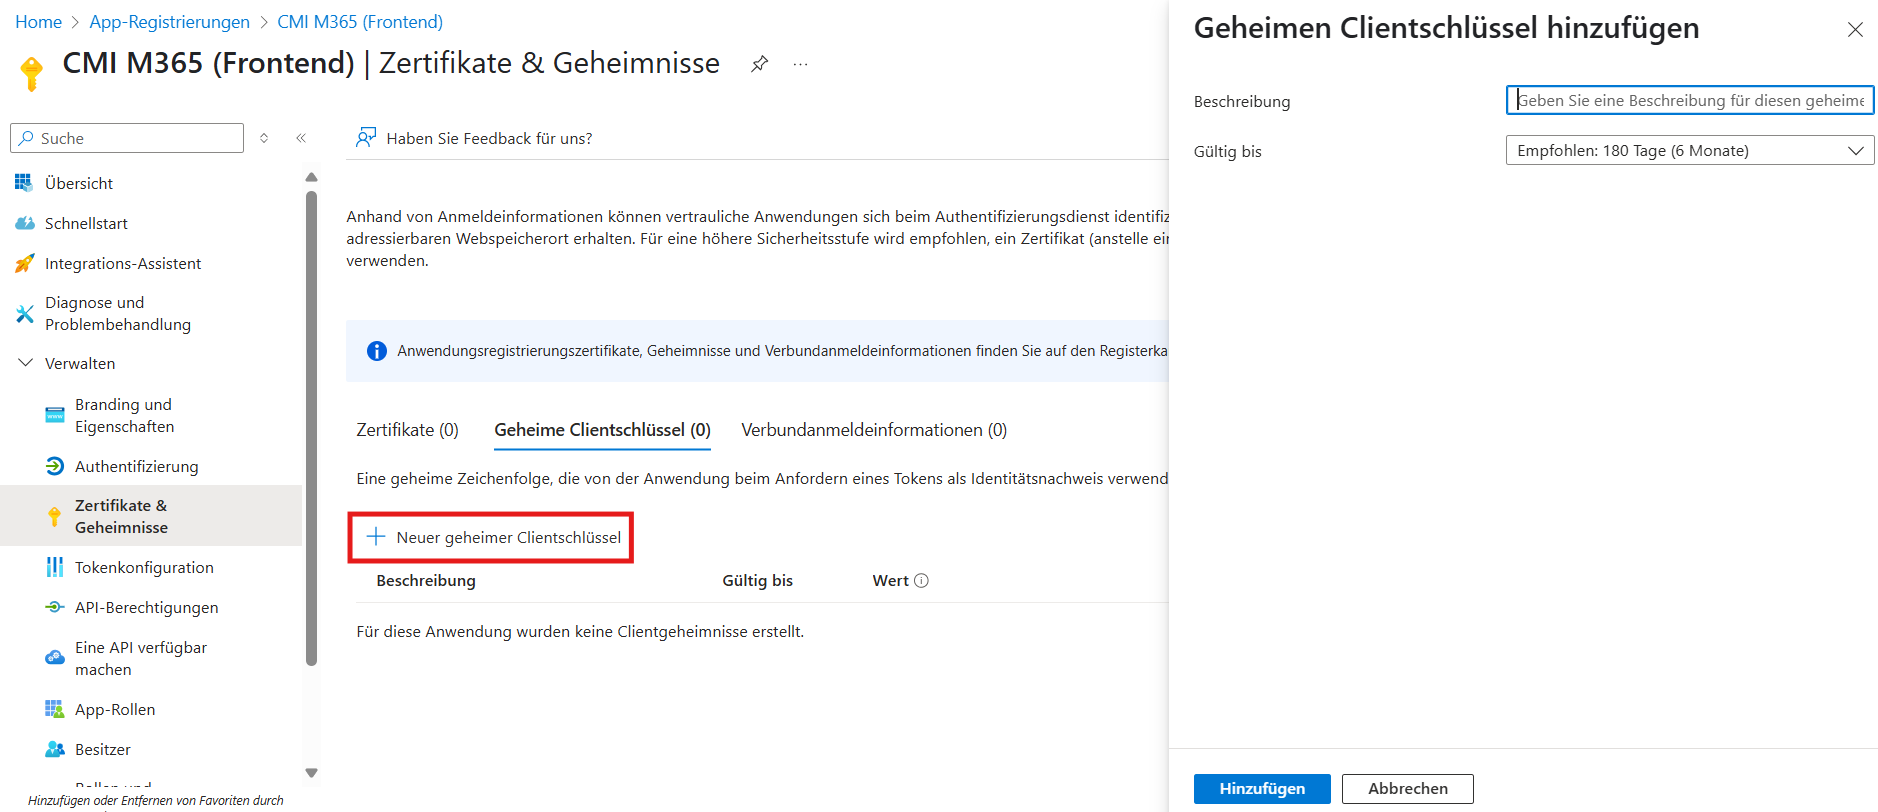Click the Besitzer people icon
1878x812 pixels.
(x=55, y=749)
